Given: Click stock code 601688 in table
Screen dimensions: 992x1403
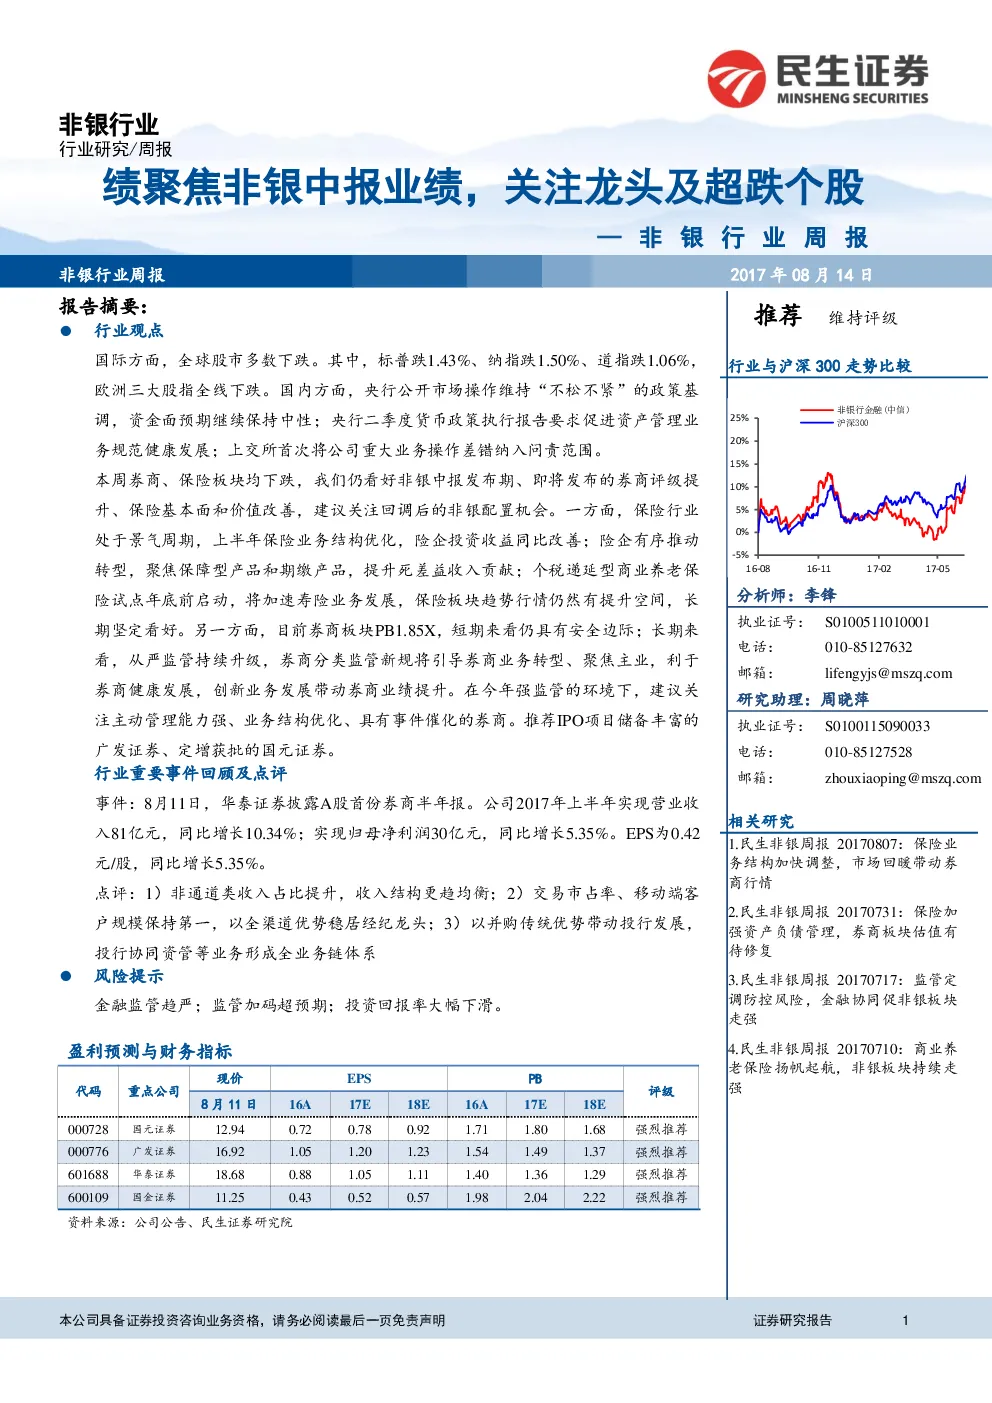Looking at the screenshot, I should 88,1175.
